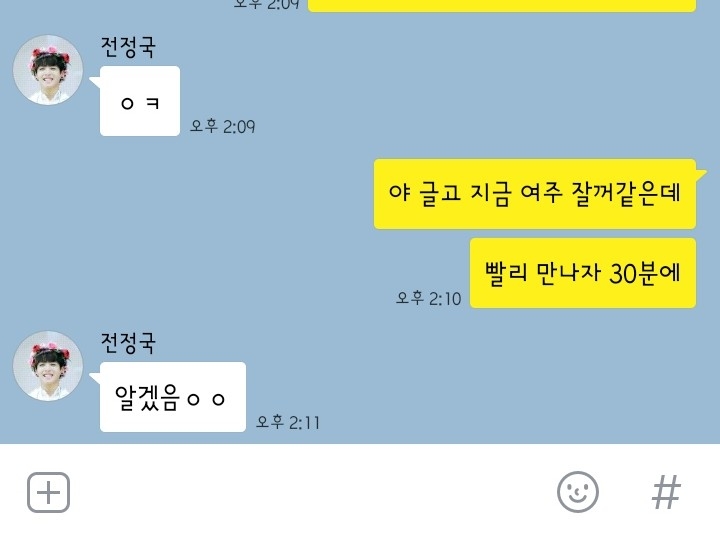Select the yellow 야 글고 지금 여주 잘꺼같은데 bubble

(x=535, y=194)
